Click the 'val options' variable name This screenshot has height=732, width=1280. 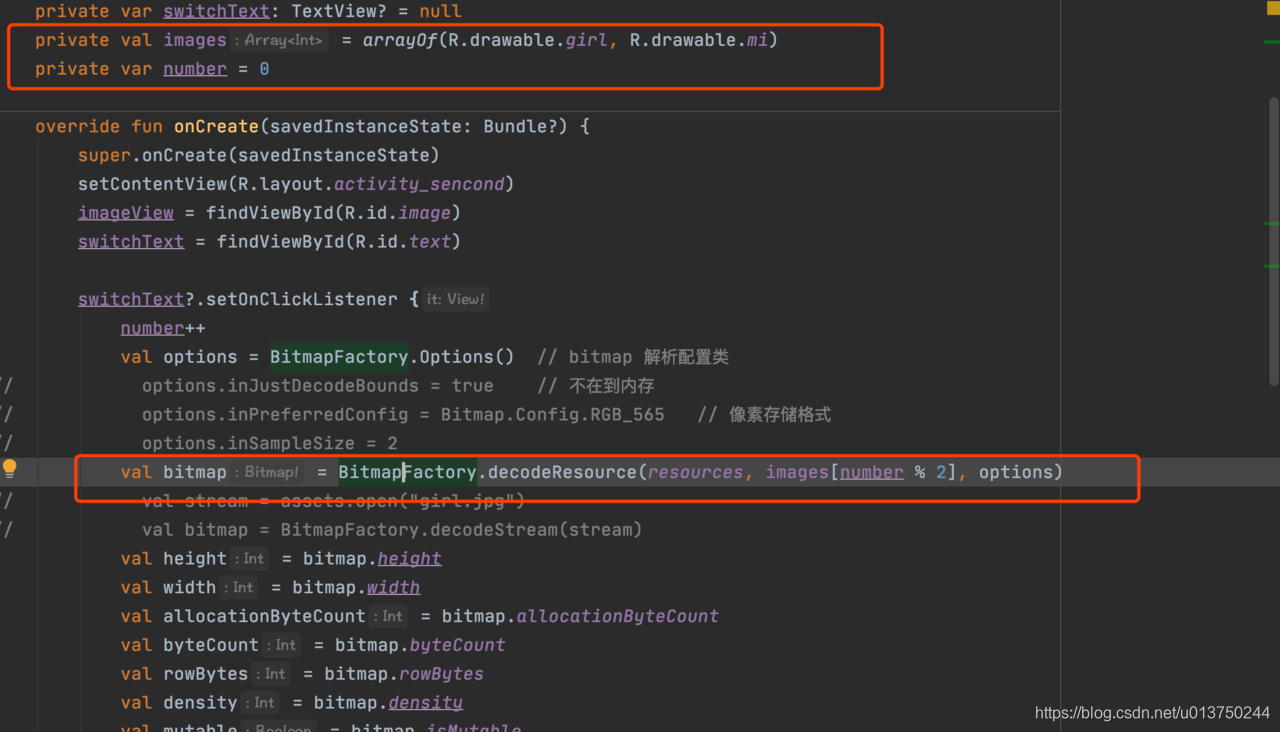[200, 357]
